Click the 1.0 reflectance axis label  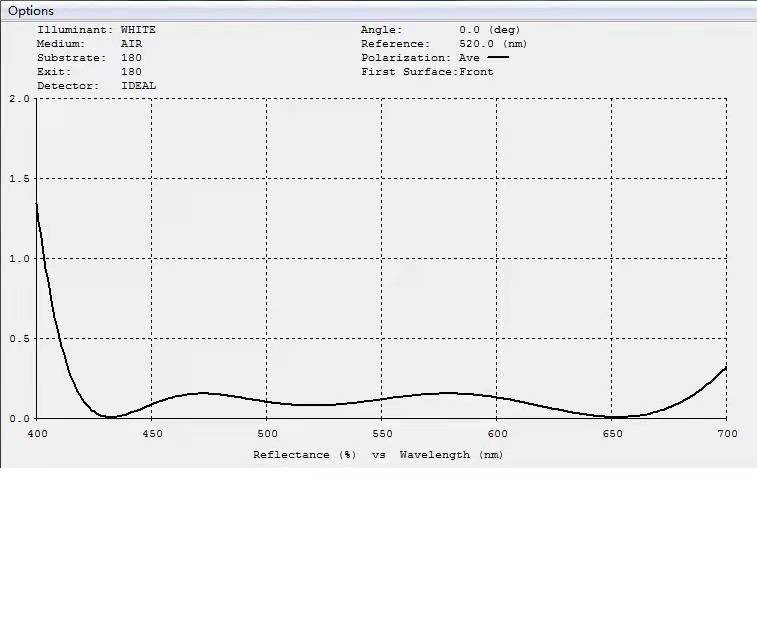[19, 259]
